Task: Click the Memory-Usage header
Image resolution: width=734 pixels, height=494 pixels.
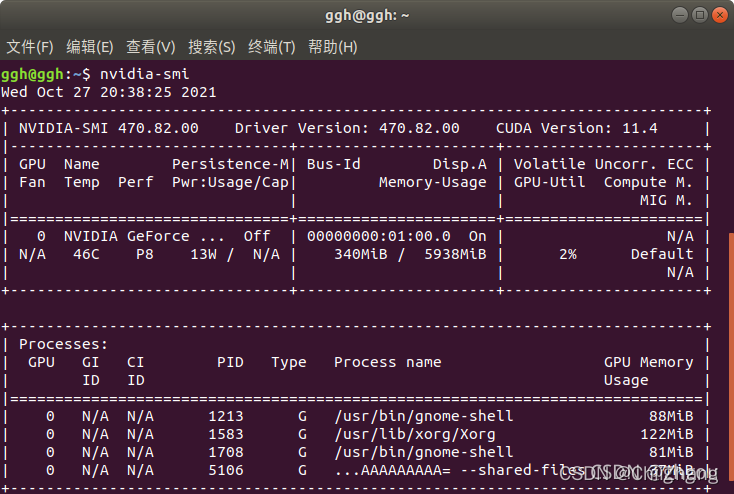Action: coord(433,182)
